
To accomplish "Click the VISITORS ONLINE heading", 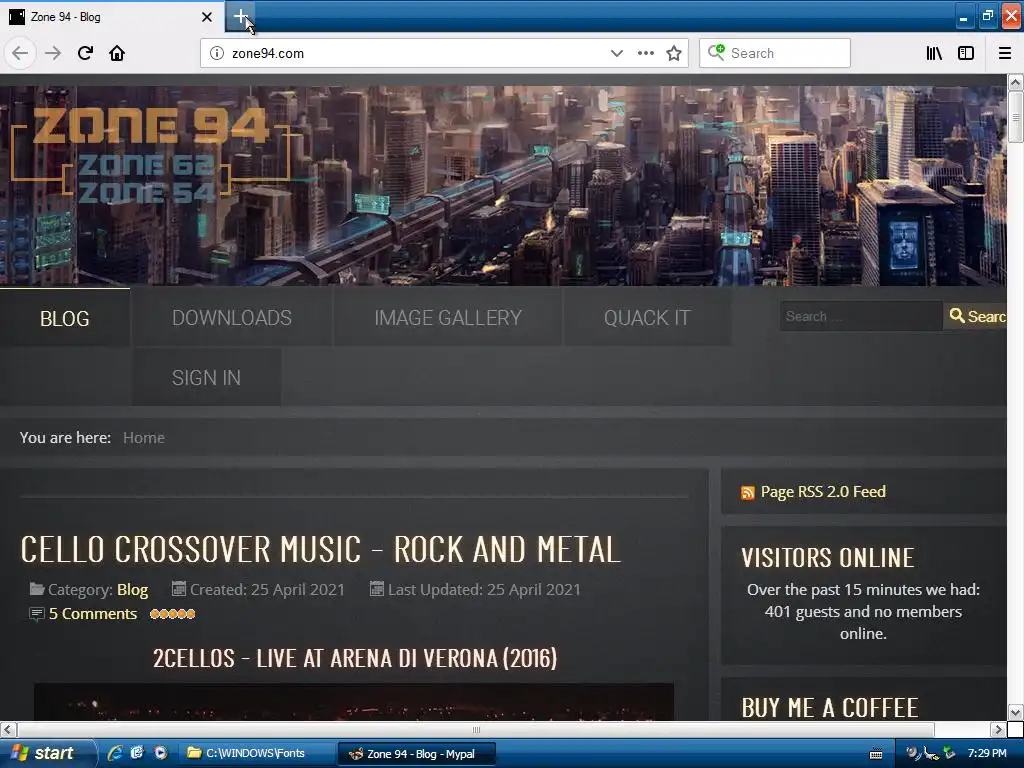I will click(x=827, y=558).
